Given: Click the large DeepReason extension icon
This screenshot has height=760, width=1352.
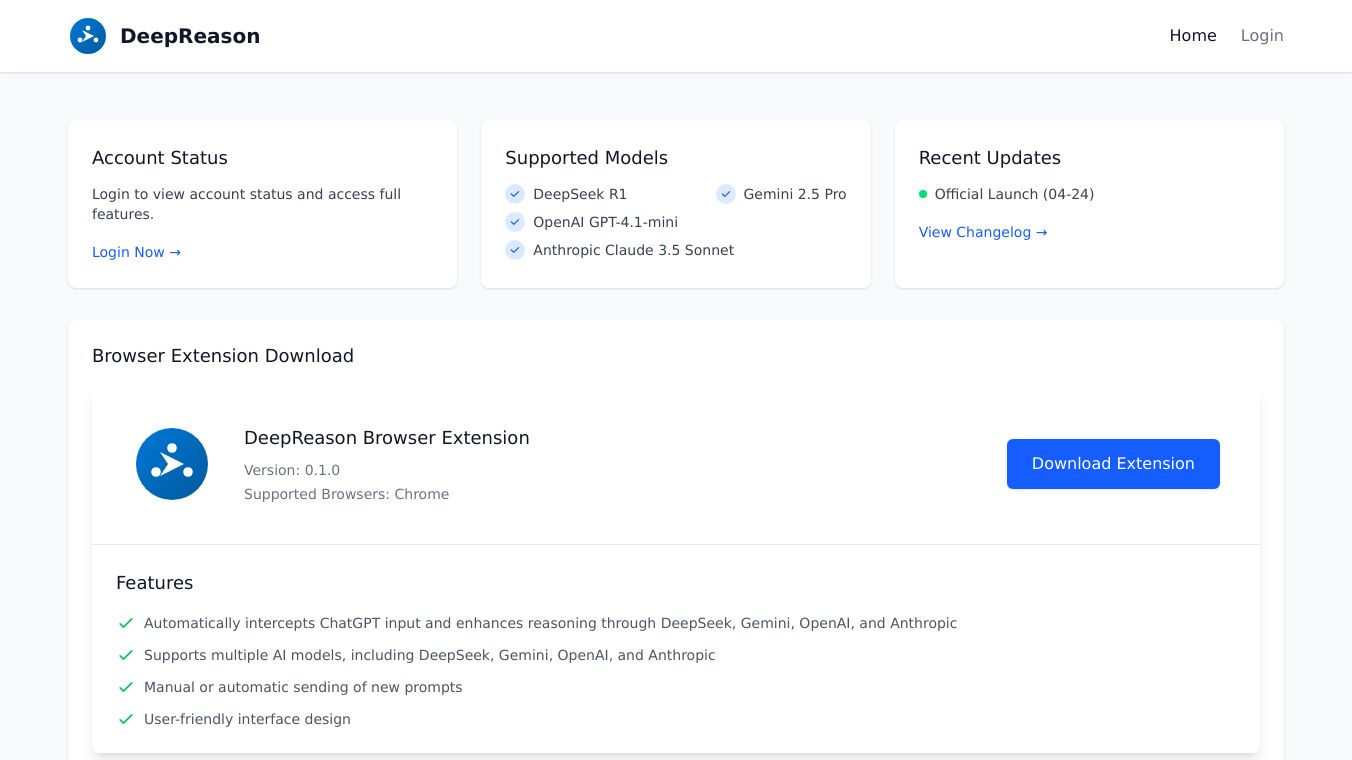Looking at the screenshot, I should coord(172,464).
